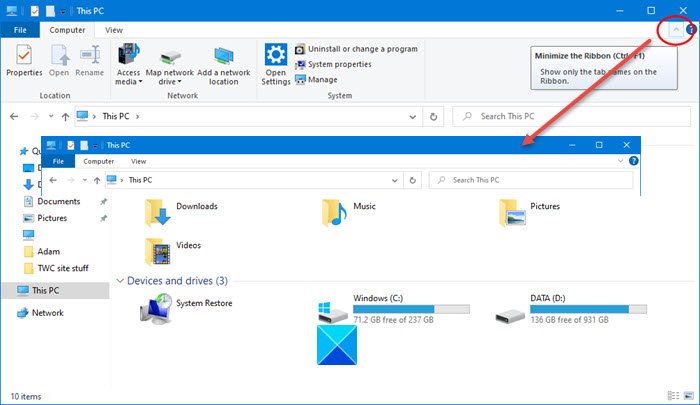The image size is (700, 405).
Task: Select the Videos folder
Action: (x=173, y=251)
